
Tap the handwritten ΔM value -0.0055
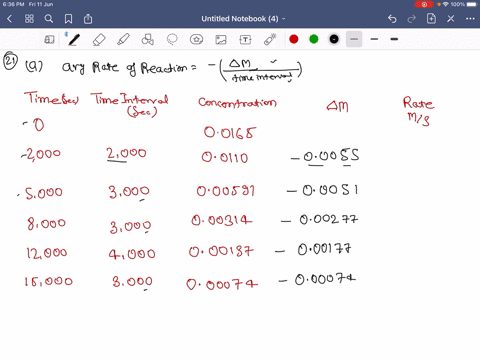coord(325,157)
